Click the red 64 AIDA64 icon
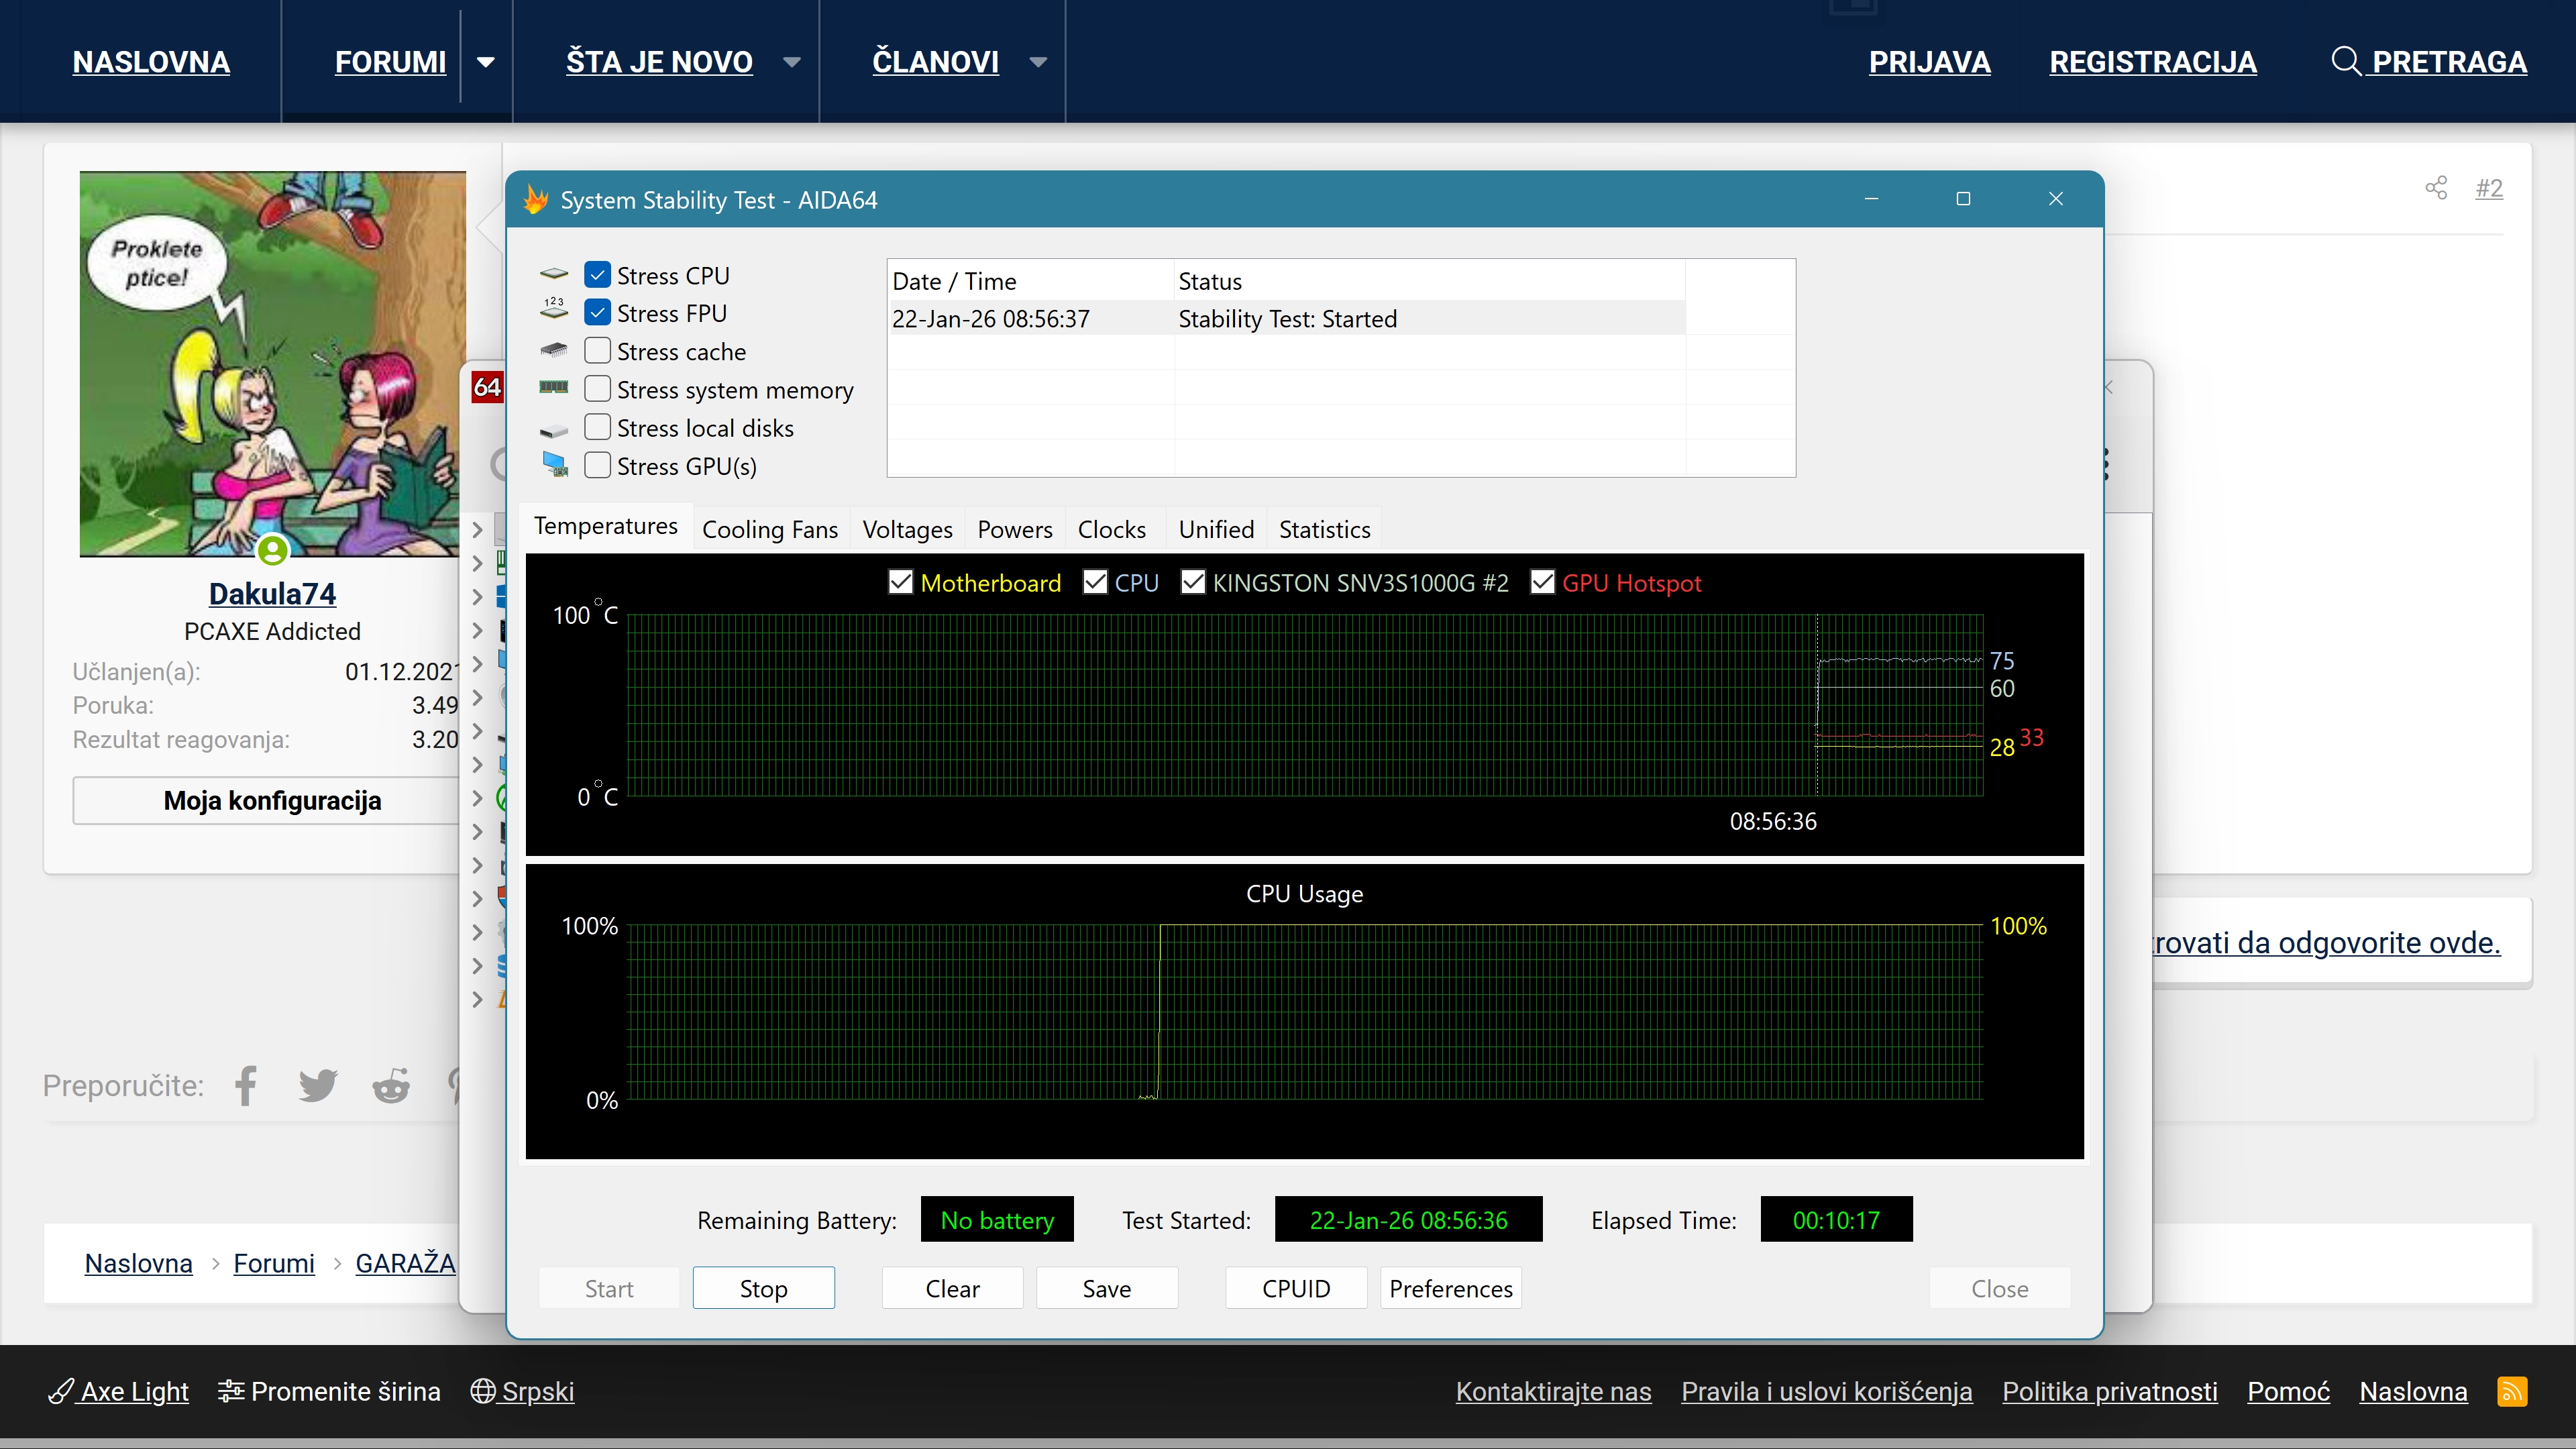Viewport: 2576px width, 1449px height. tap(487, 387)
